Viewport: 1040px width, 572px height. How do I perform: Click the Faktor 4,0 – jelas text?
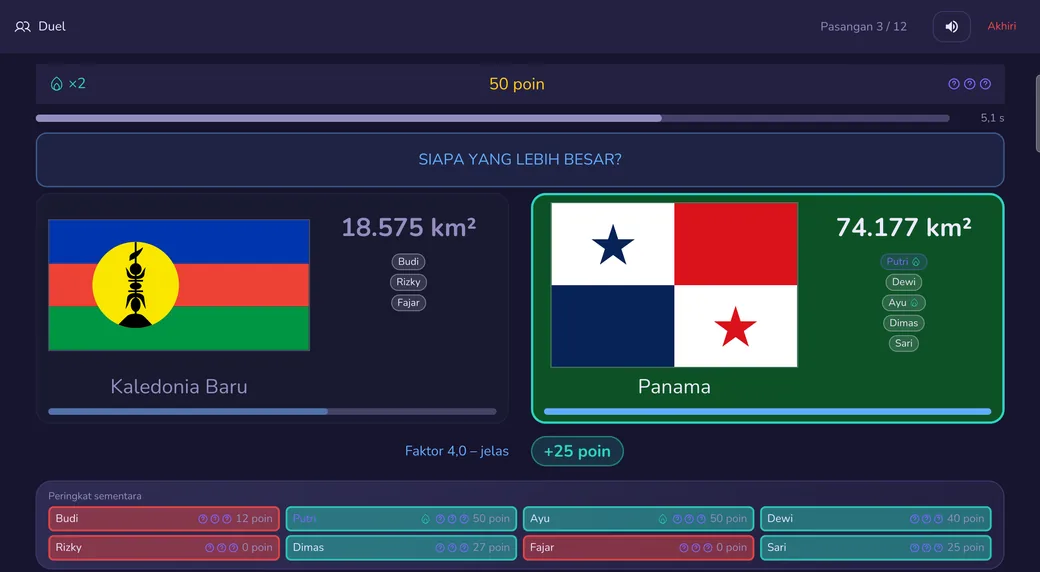(x=457, y=451)
